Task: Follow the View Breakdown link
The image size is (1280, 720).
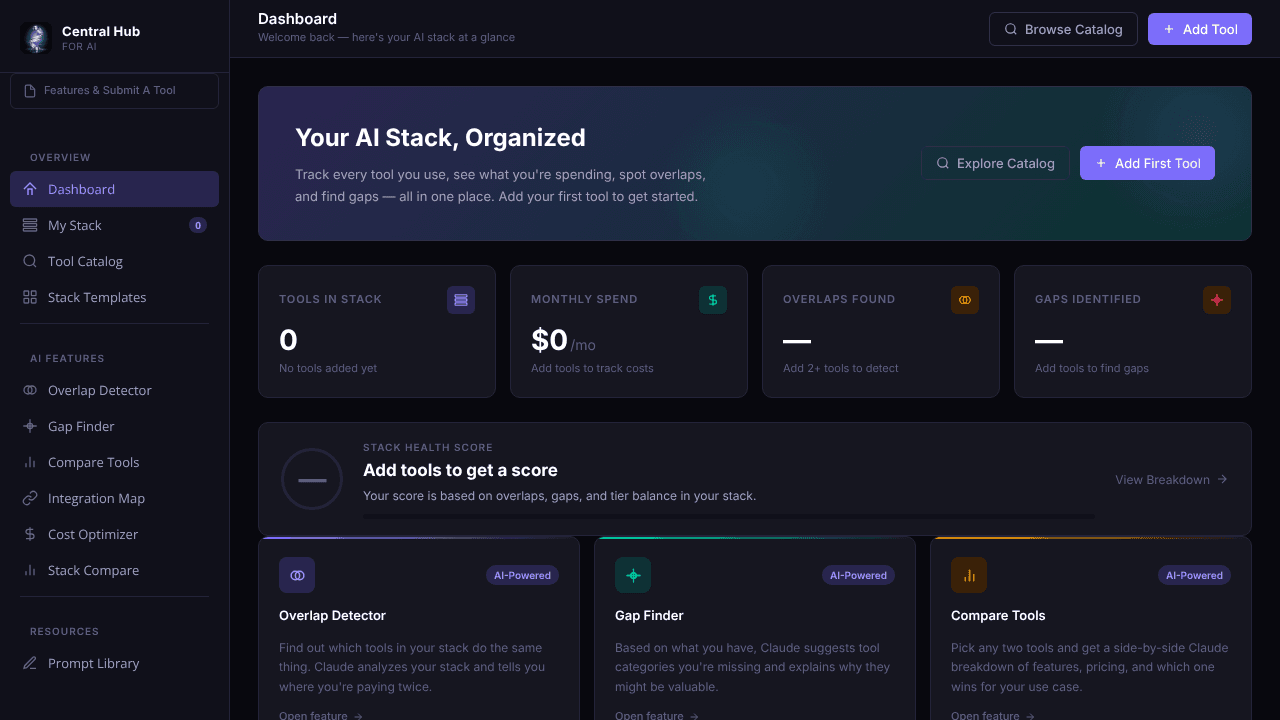Action: 1171,479
